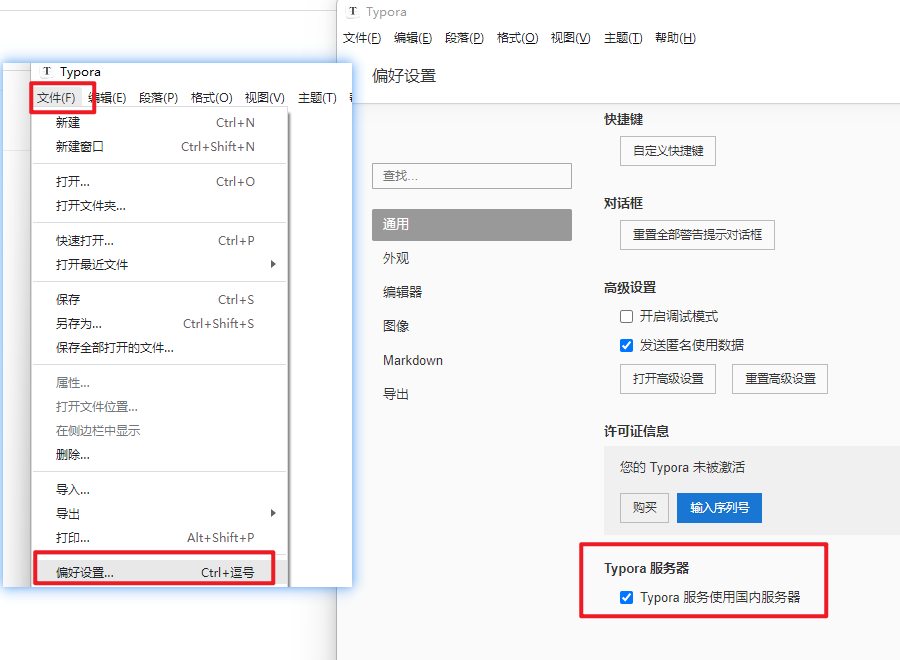Open 视图(V) menu in the right preferences window

point(571,38)
